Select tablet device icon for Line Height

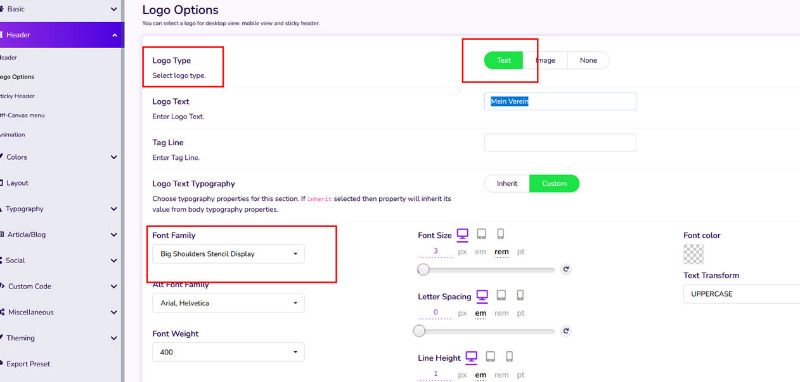pyautogui.click(x=490, y=356)
